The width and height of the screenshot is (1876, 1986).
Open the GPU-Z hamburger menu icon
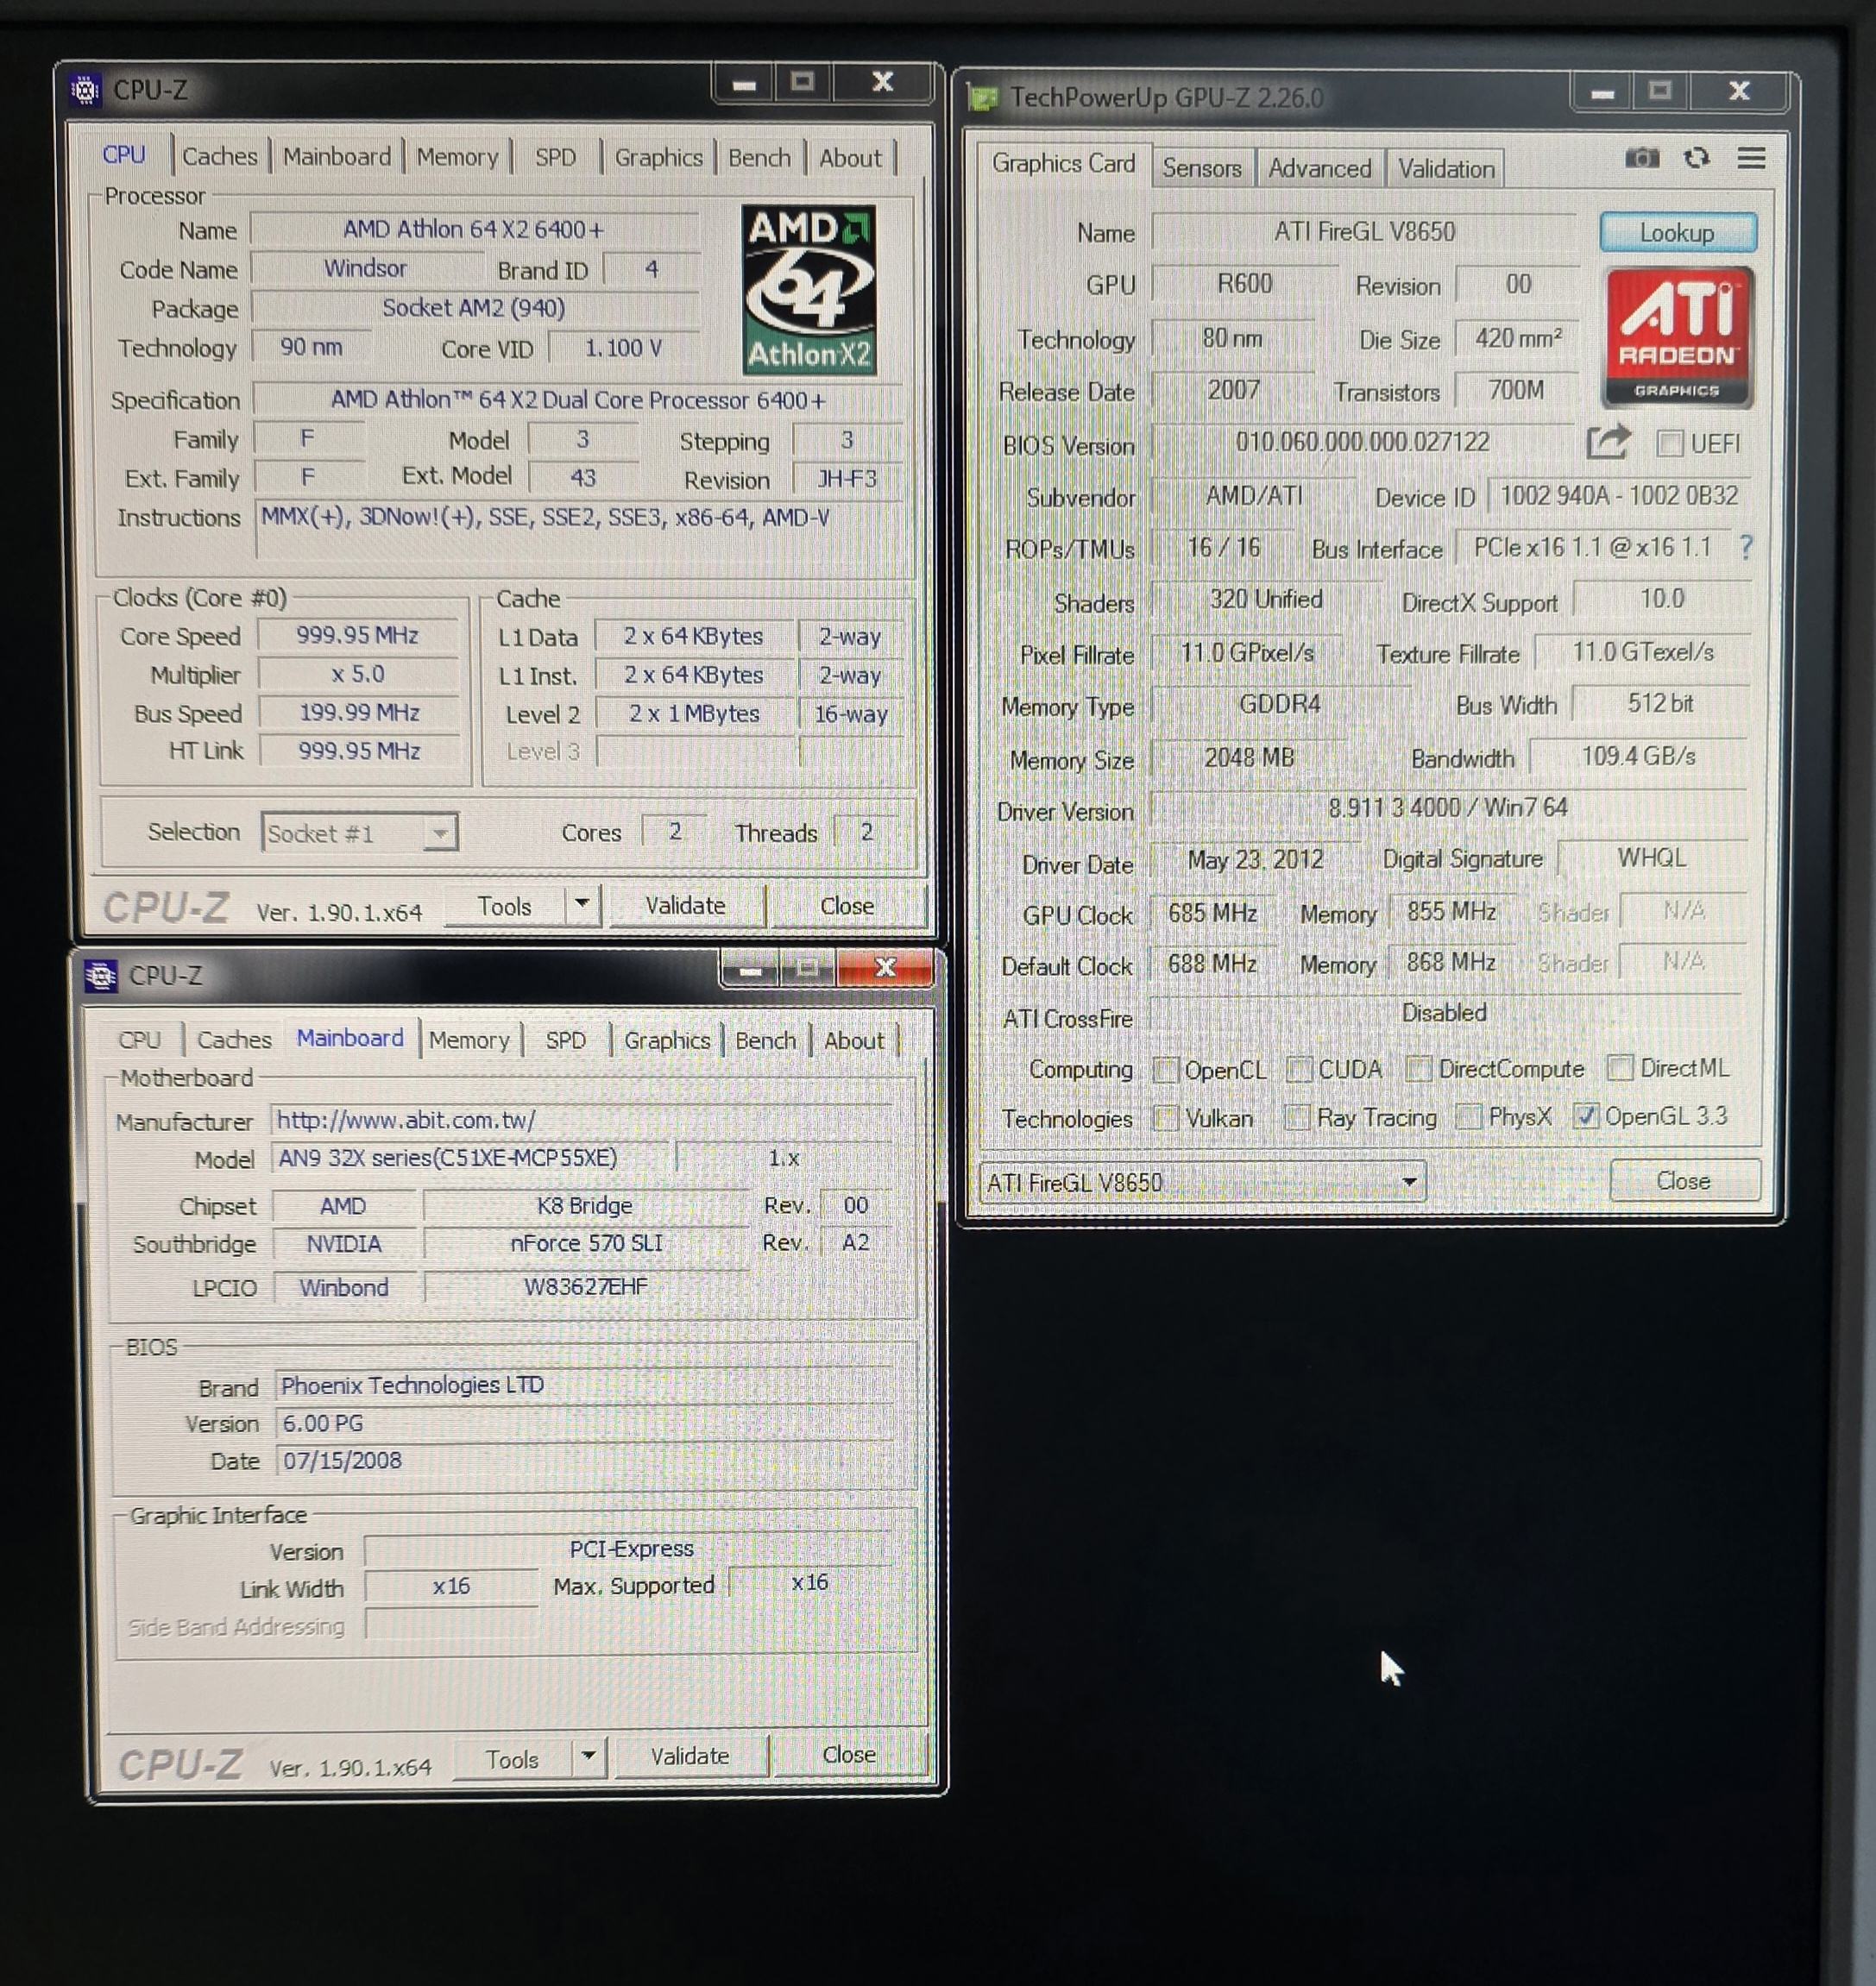1751,158
